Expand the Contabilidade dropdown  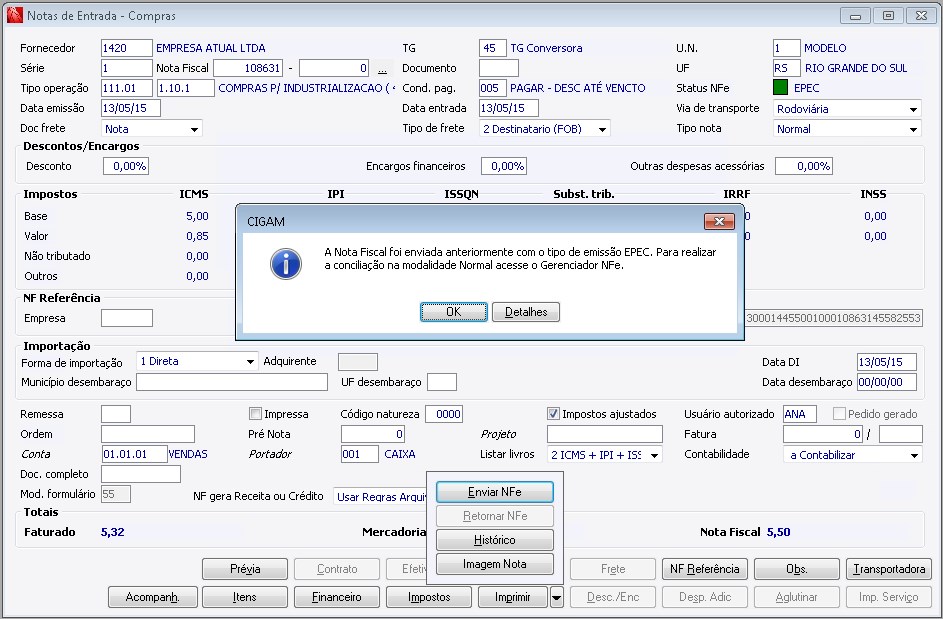pos(914,455)
